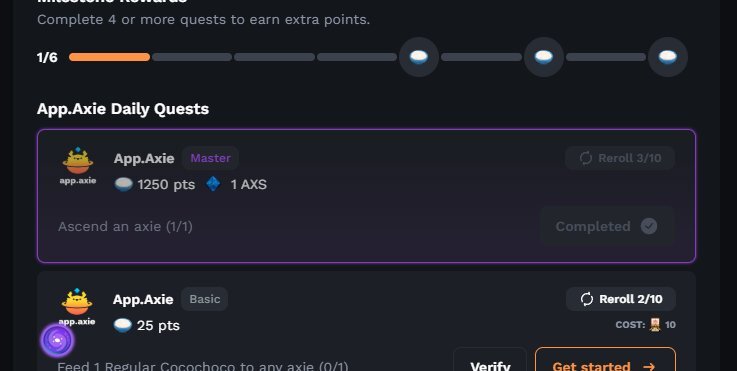This screenshot has height=371, width=737.
Task: Click the Basic difficulty tag
Action: coord(204,299)
